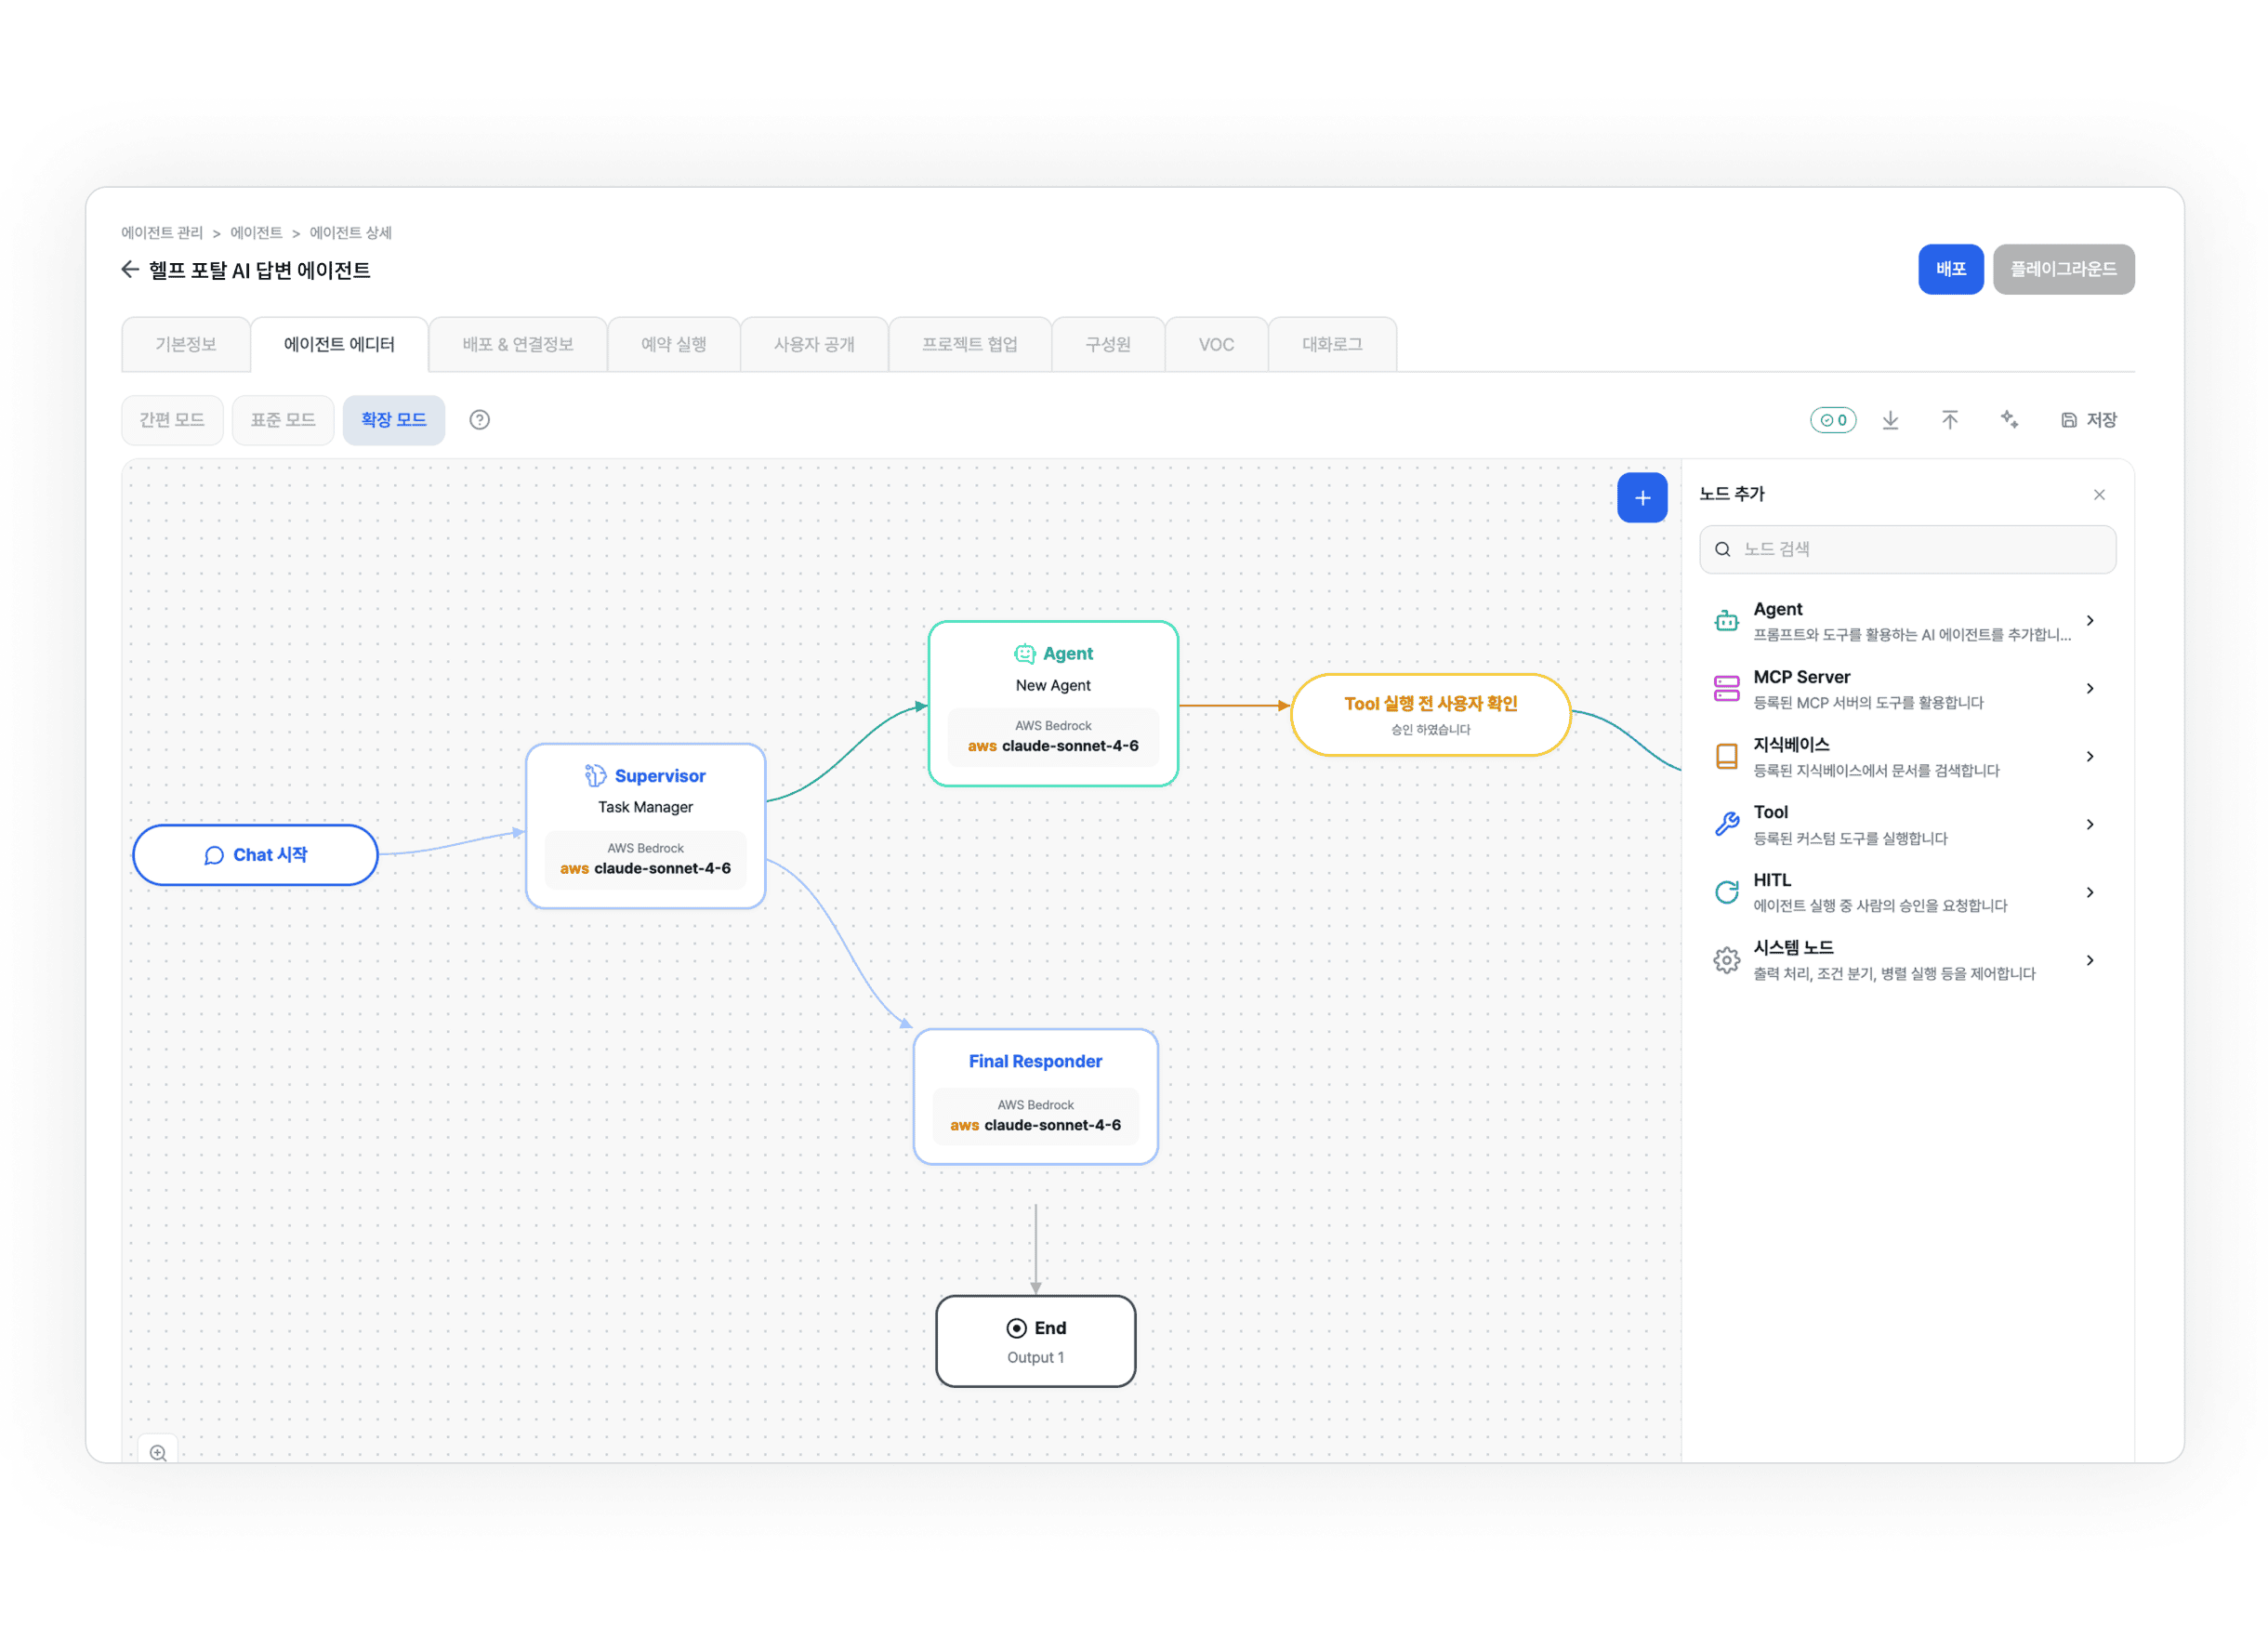
Task: Expand the MCP Server category chevron
Action: 2090,689
